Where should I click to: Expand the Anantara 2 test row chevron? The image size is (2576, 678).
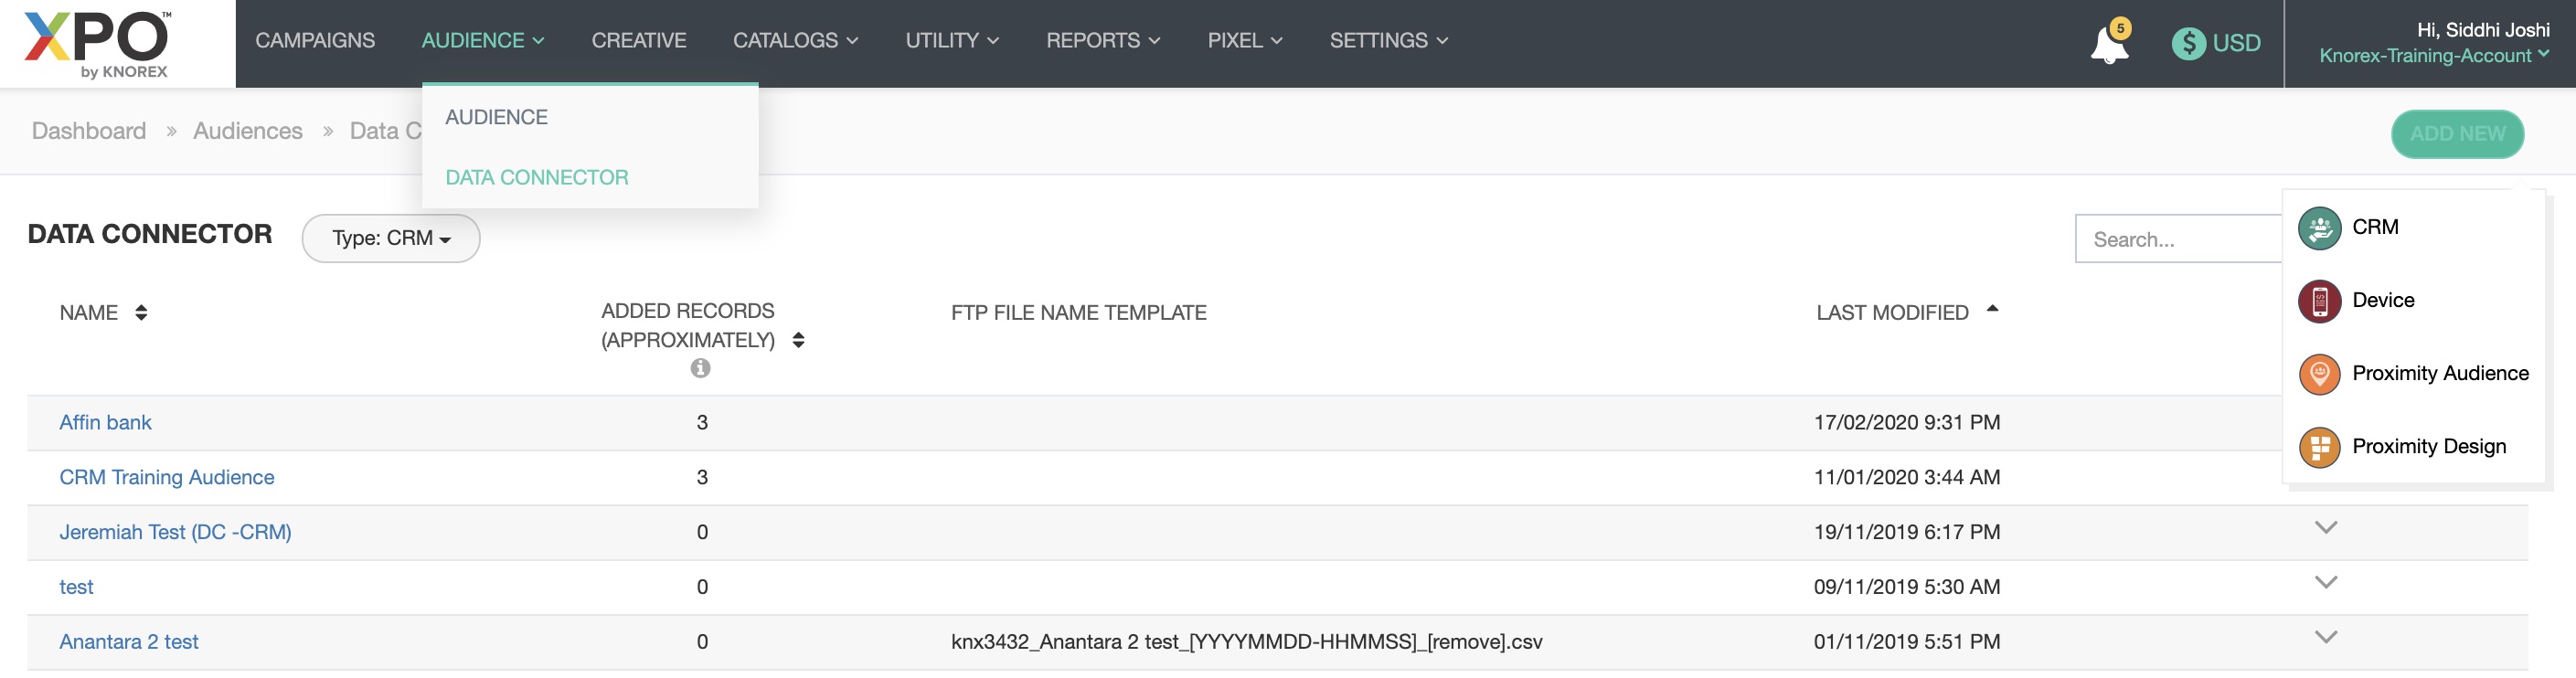tap(2325, 637)
